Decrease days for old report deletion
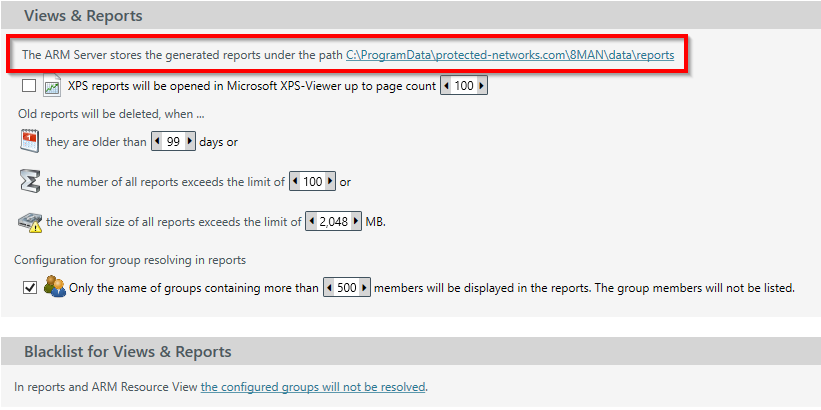Image resolution: width=821 pixels, height=410 pixels. tap(156, 142)
